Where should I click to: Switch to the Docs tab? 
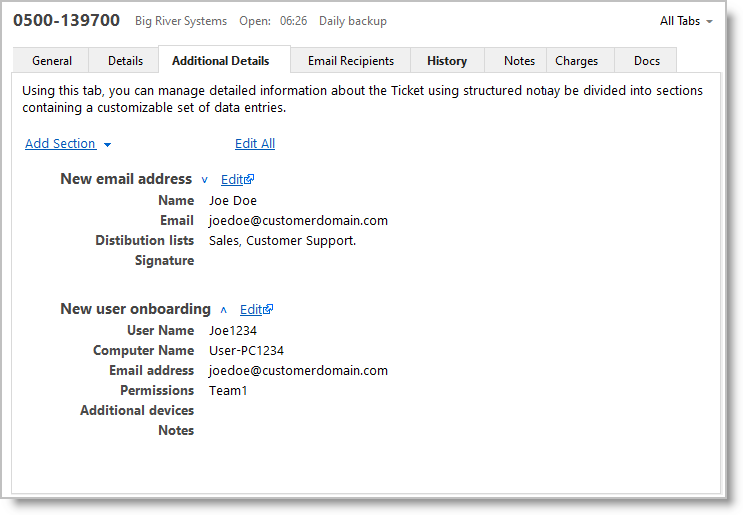647,61
